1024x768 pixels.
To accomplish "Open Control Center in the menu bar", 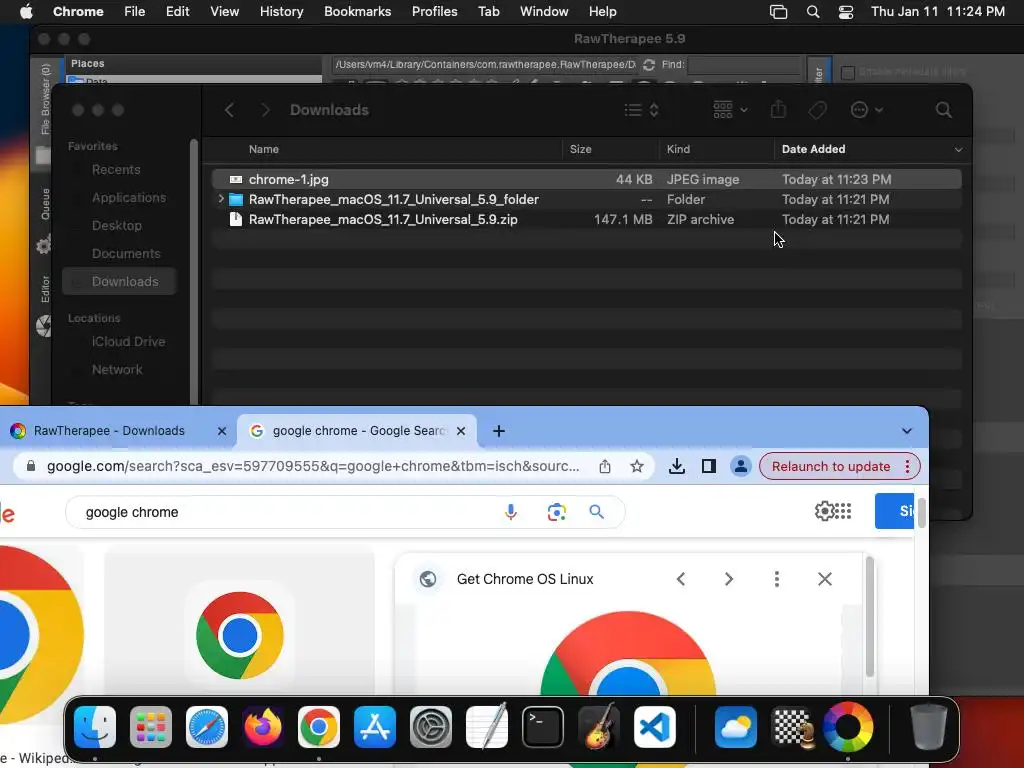I will click(846, 12).
